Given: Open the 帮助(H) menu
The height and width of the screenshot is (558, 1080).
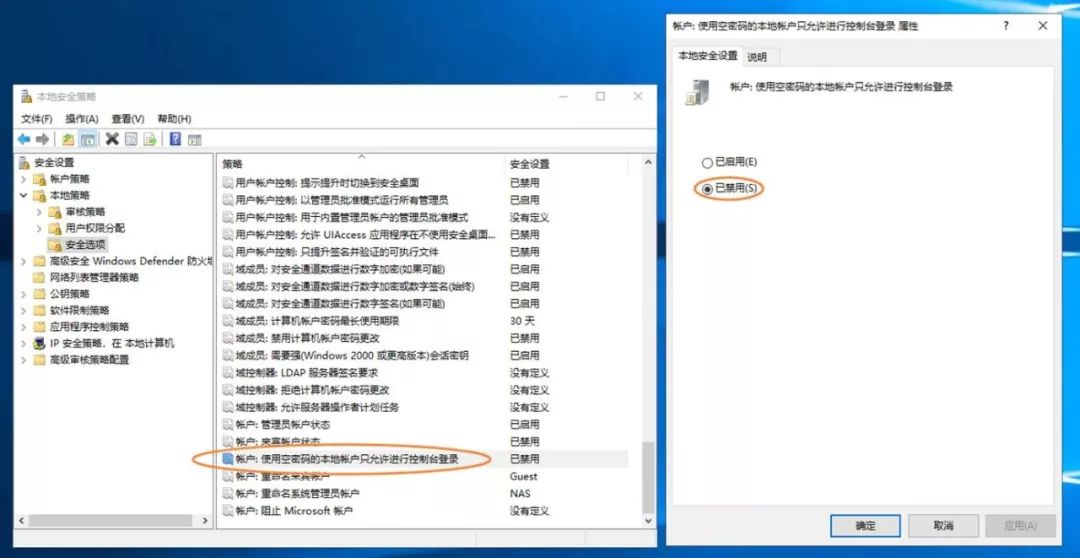Looking at the screenshot, I should [x=174, y=119].
